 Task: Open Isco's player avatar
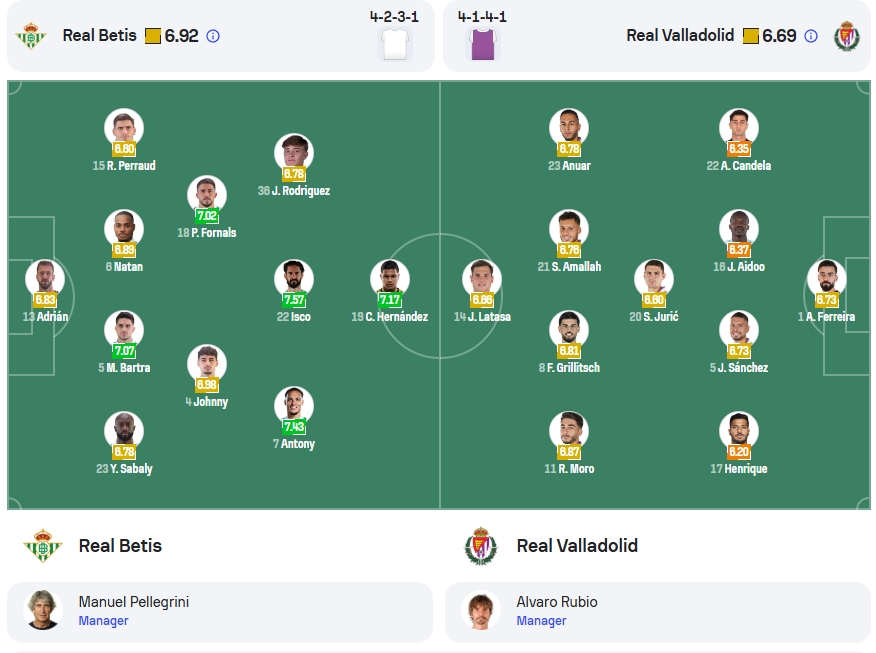pos(294,279)
